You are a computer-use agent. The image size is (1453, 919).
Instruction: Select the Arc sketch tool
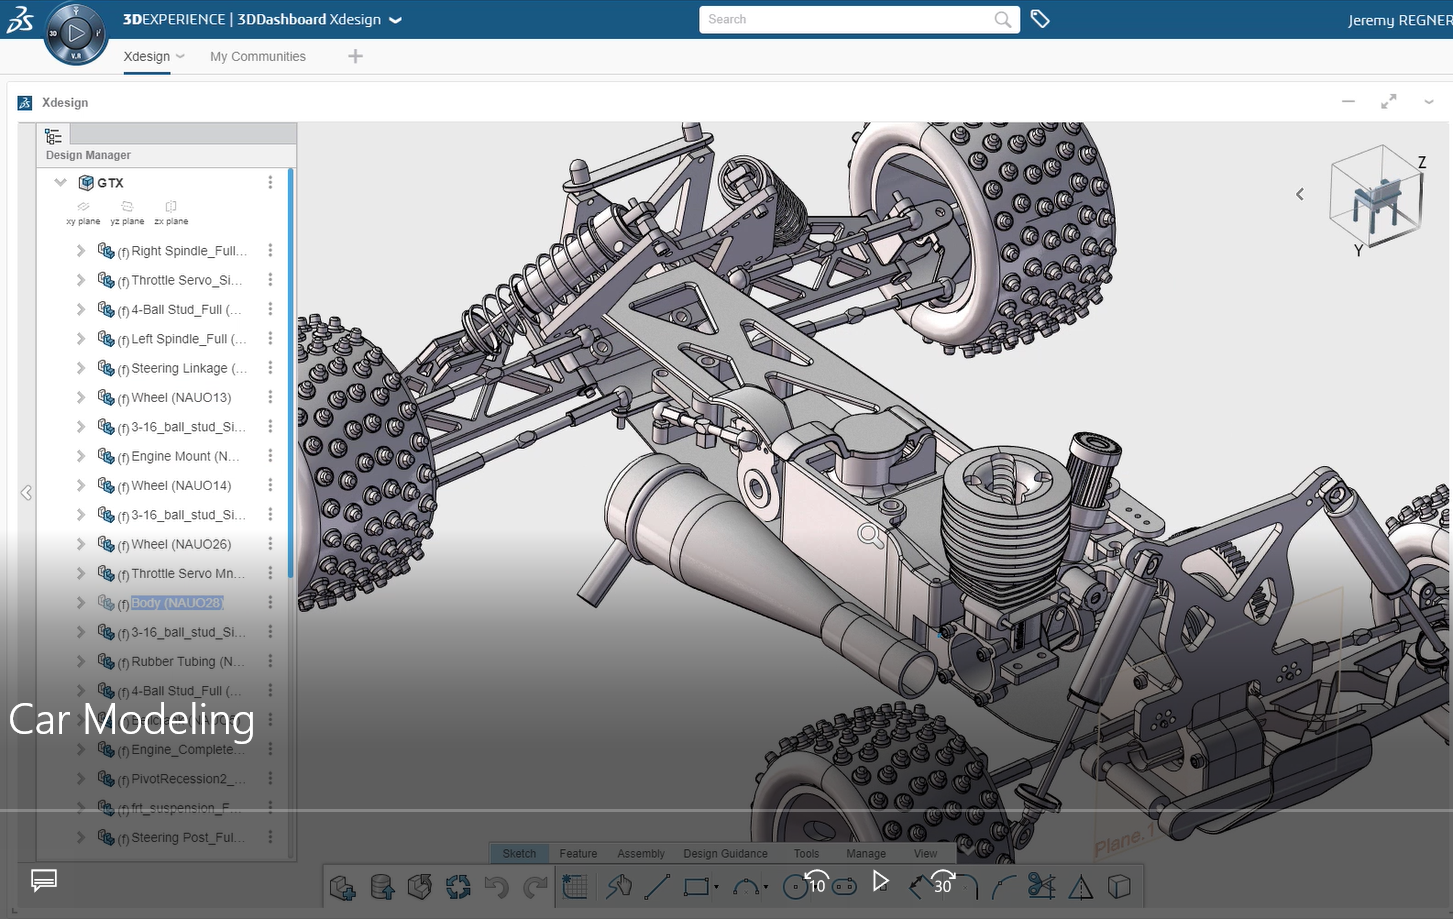point(746,887)
